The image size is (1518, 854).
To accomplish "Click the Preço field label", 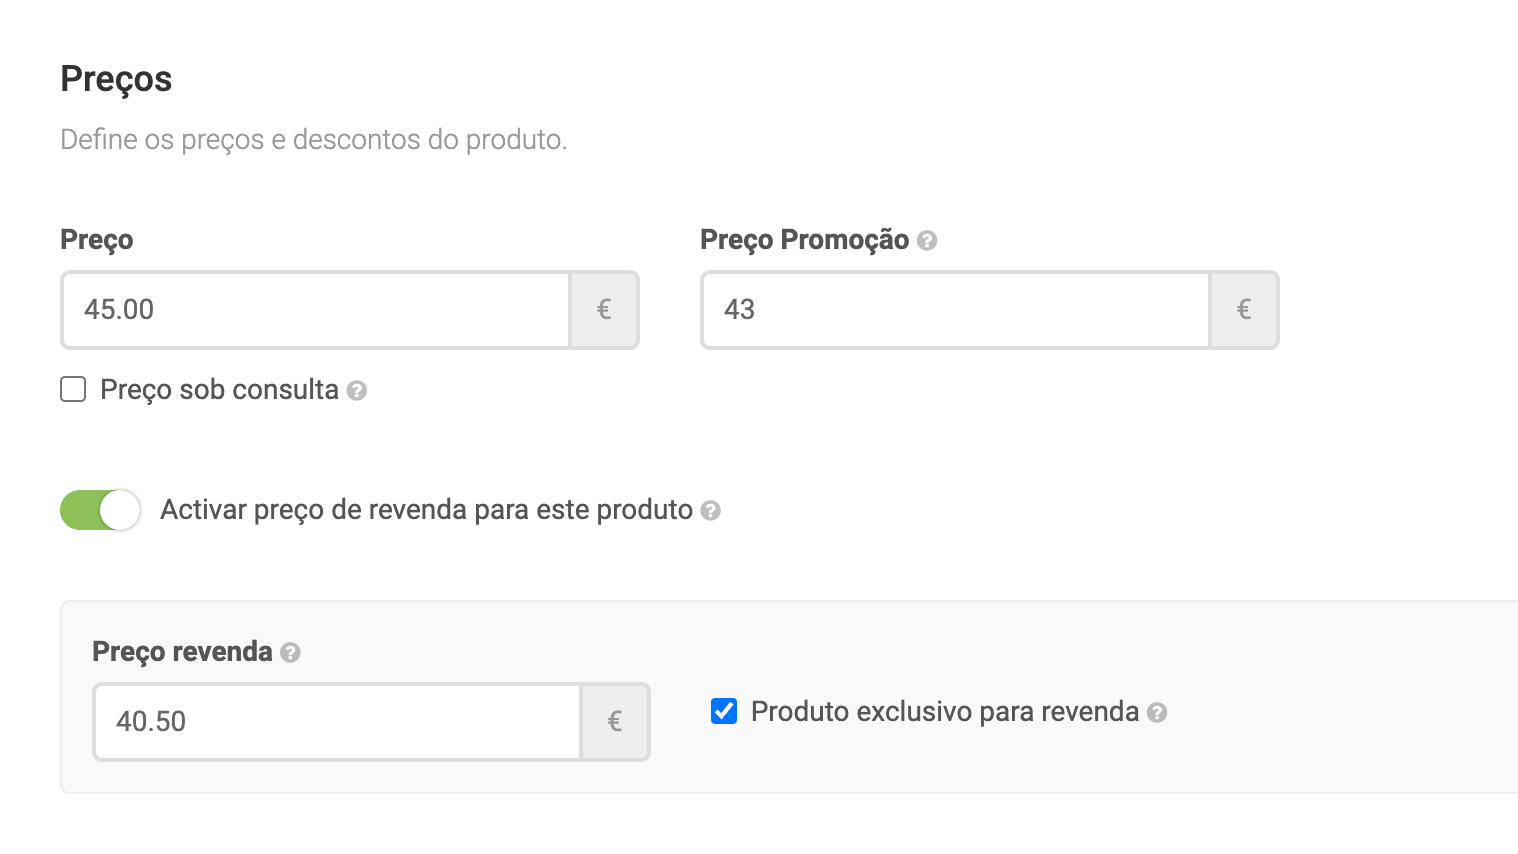I will (96, 240).
